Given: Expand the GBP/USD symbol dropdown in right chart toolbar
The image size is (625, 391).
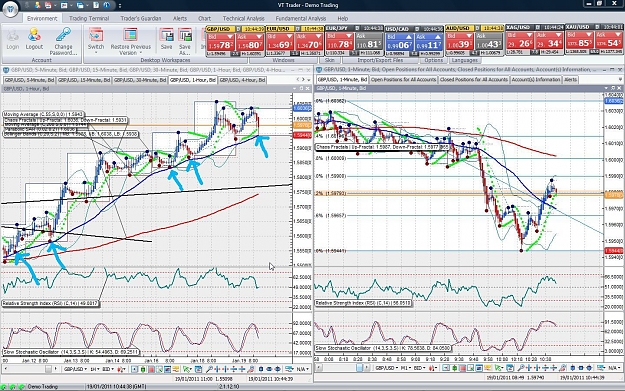Looking at the screenshot, I should tap(397, 369).
